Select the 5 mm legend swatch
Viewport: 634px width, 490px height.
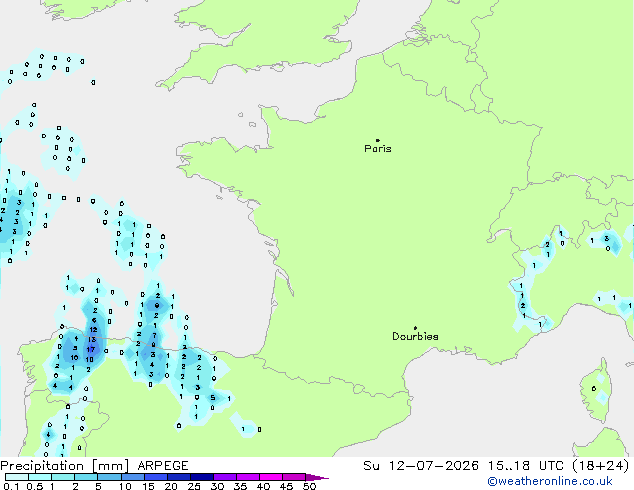[x=109, y=477]
